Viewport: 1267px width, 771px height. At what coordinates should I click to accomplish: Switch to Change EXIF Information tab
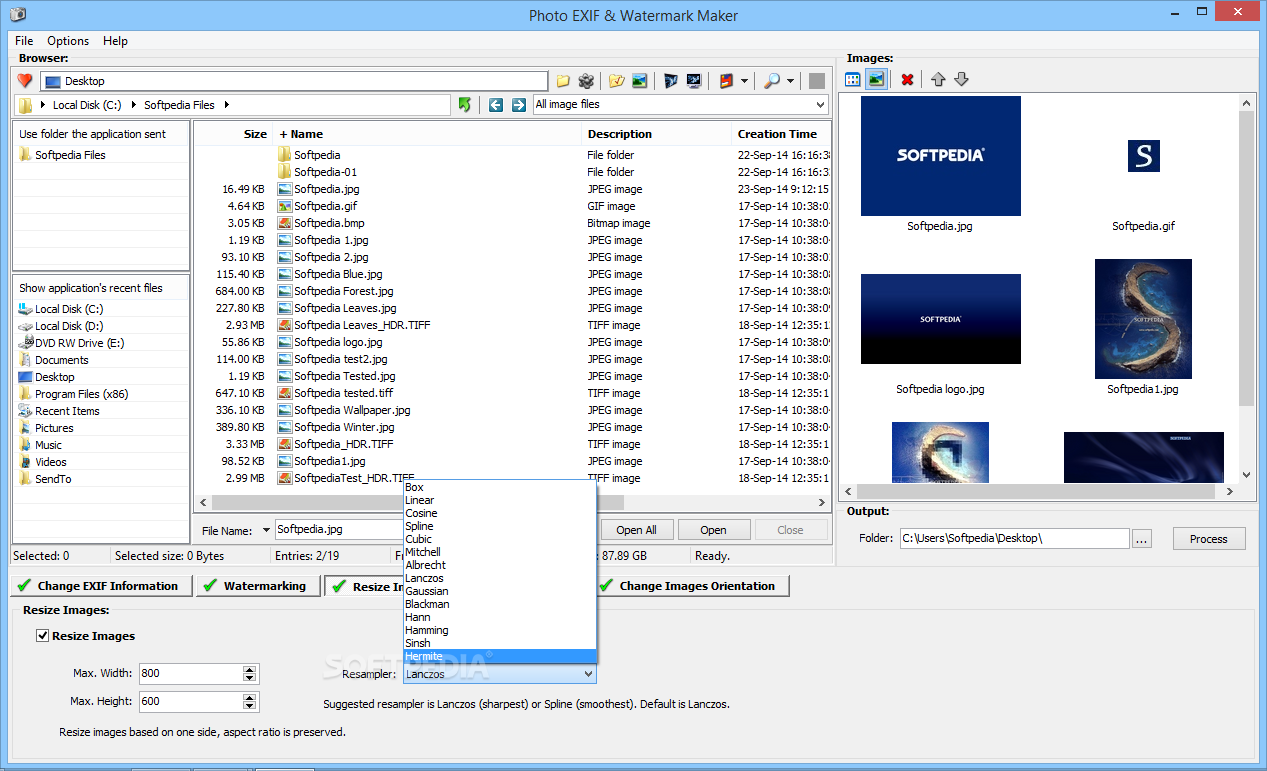[x=101, y=586]
